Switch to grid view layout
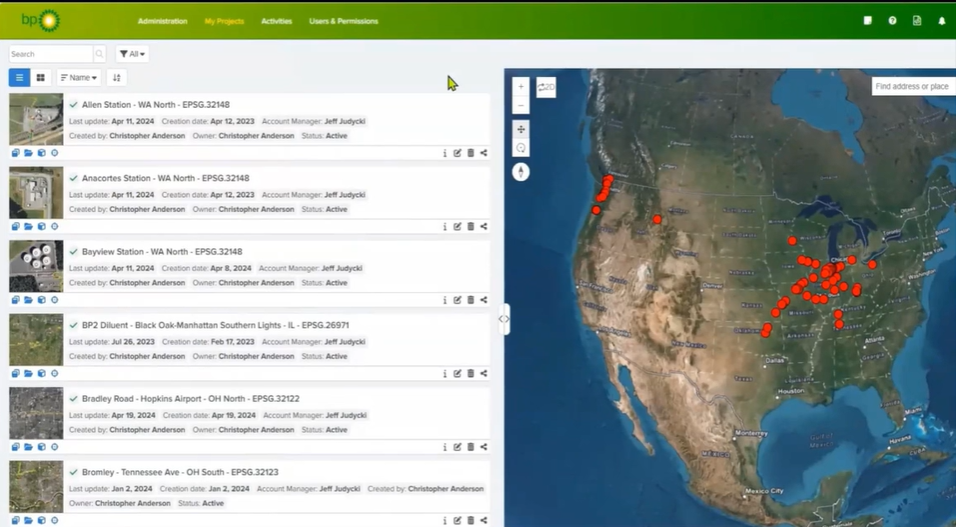This screenshot has height=527, width=956. point(41,77)
